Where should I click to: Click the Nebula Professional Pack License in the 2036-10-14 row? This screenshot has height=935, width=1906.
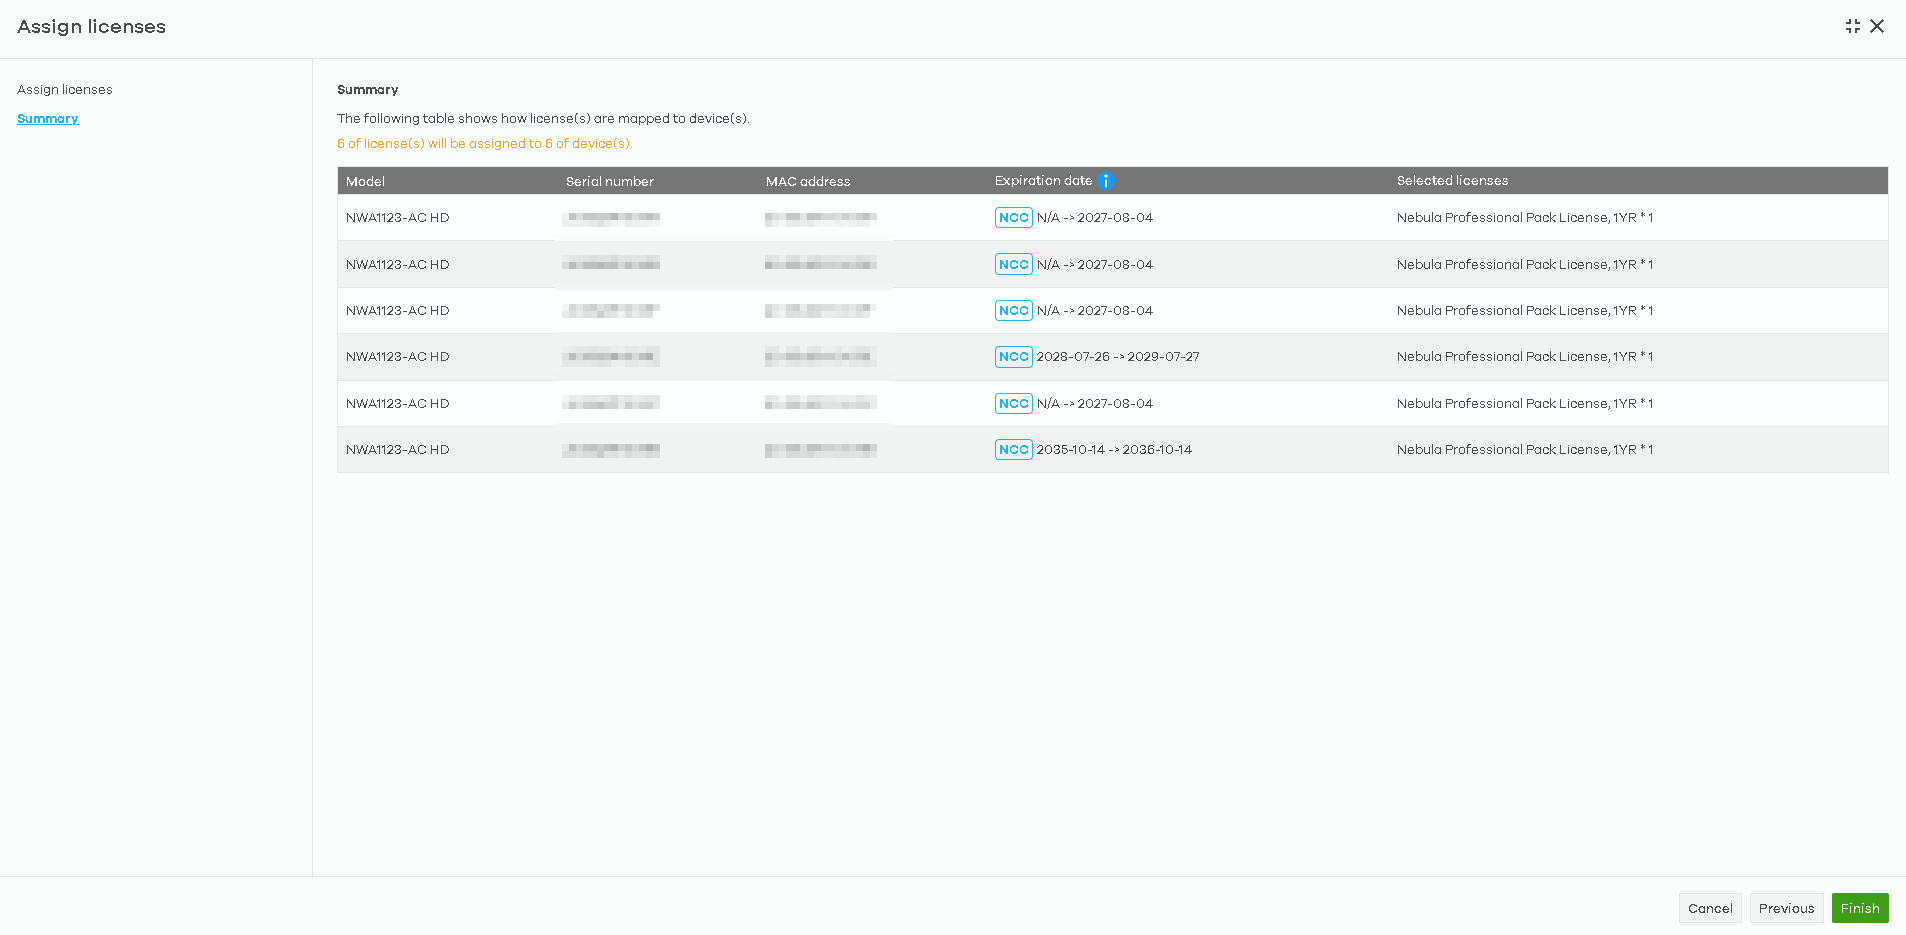[1525, 450]
